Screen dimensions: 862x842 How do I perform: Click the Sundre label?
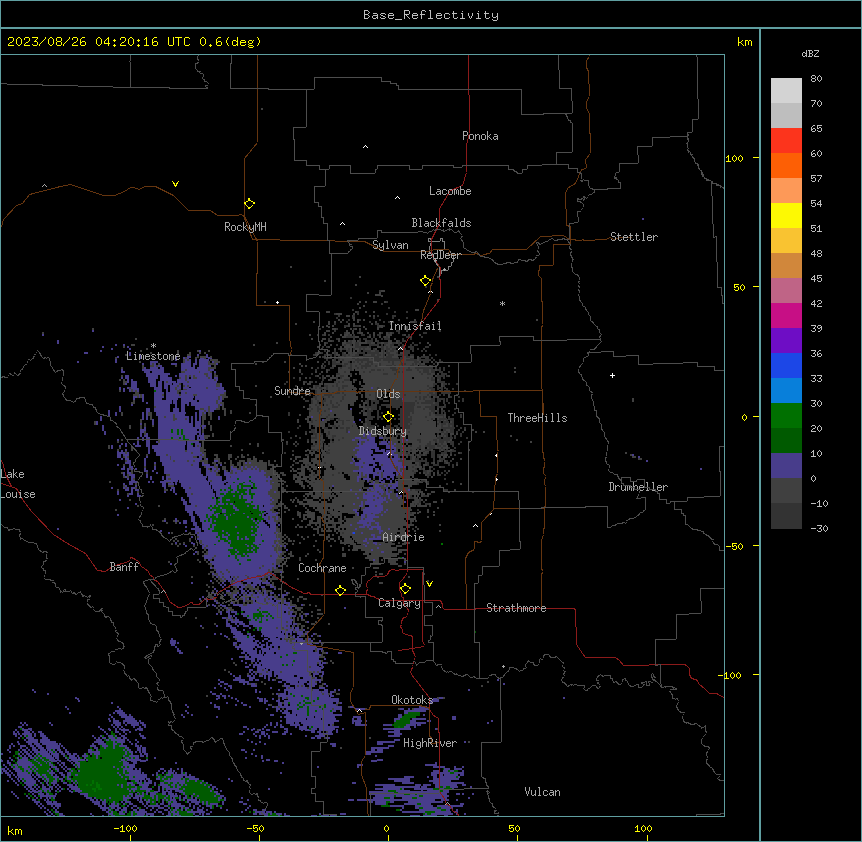click(292, 391)
